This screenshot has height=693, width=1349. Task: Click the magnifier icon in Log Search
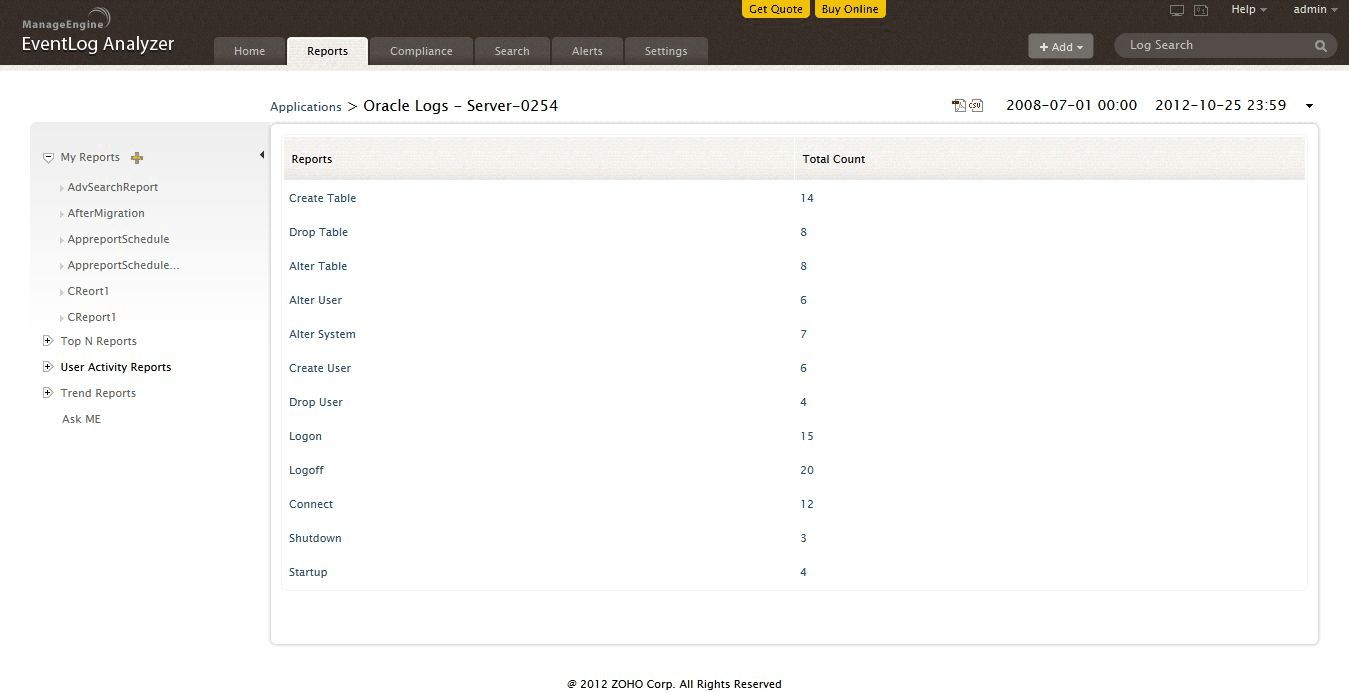(1321, 46)
